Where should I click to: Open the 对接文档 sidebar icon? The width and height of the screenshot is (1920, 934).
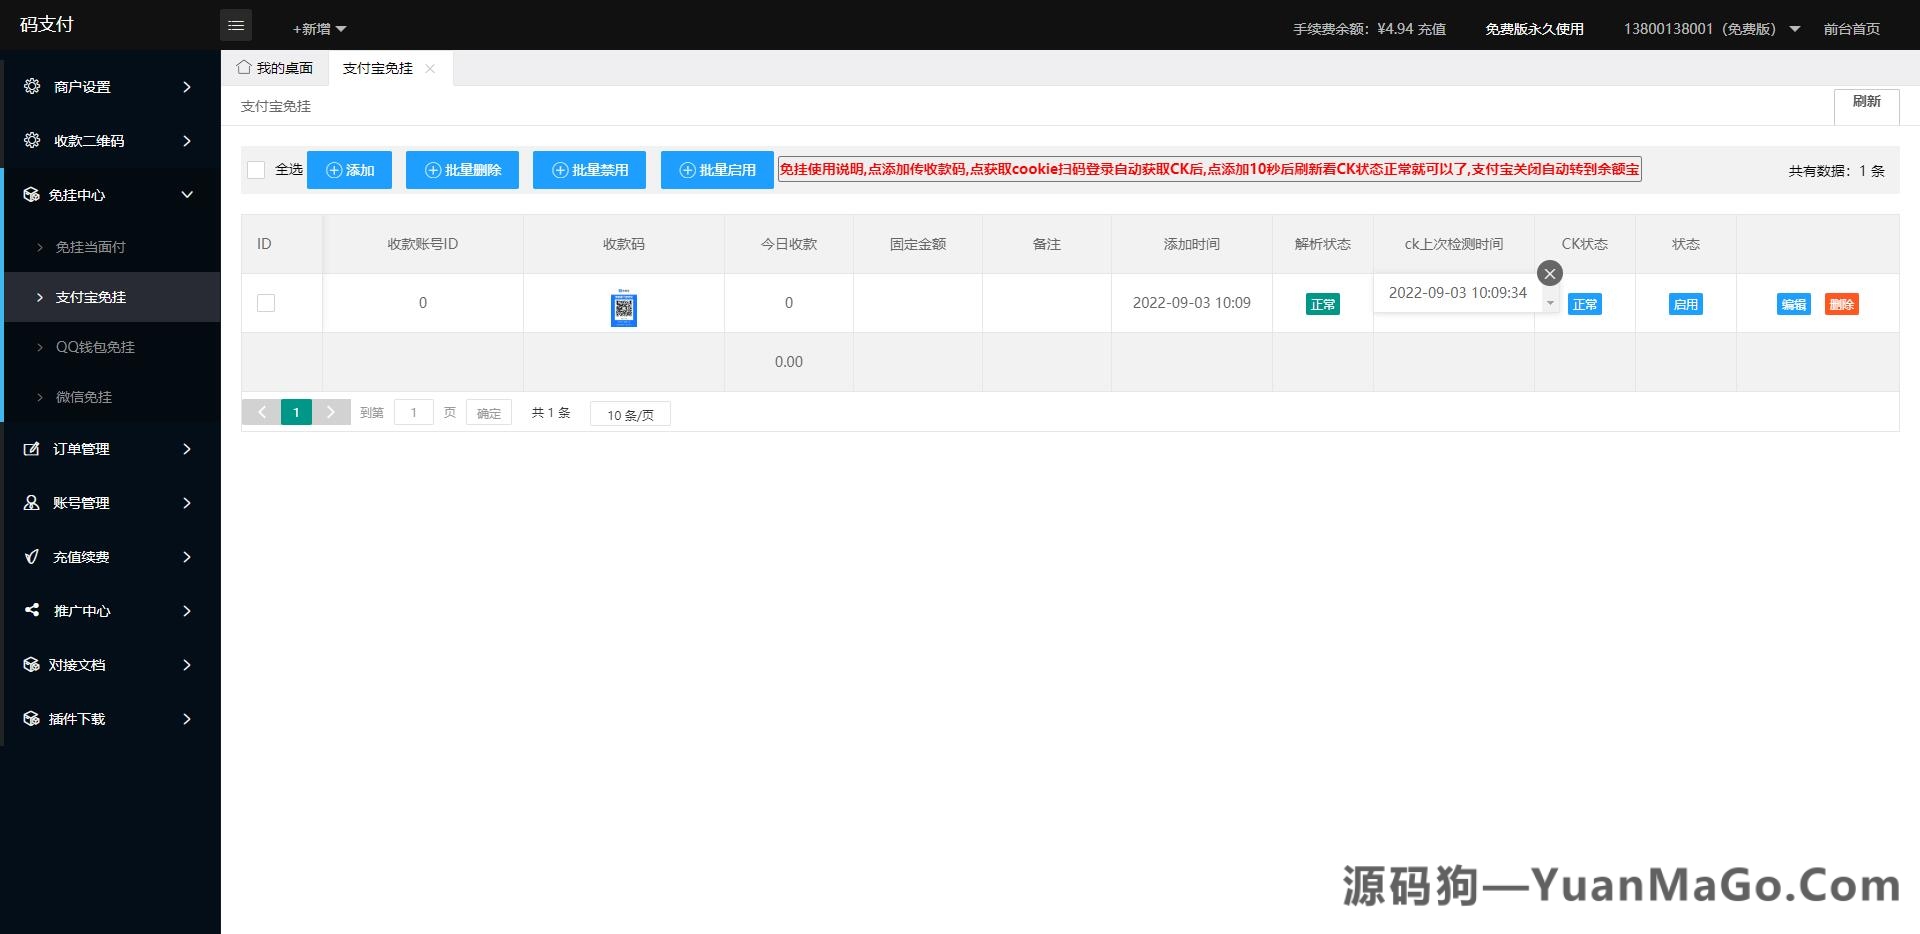(31, 664)
